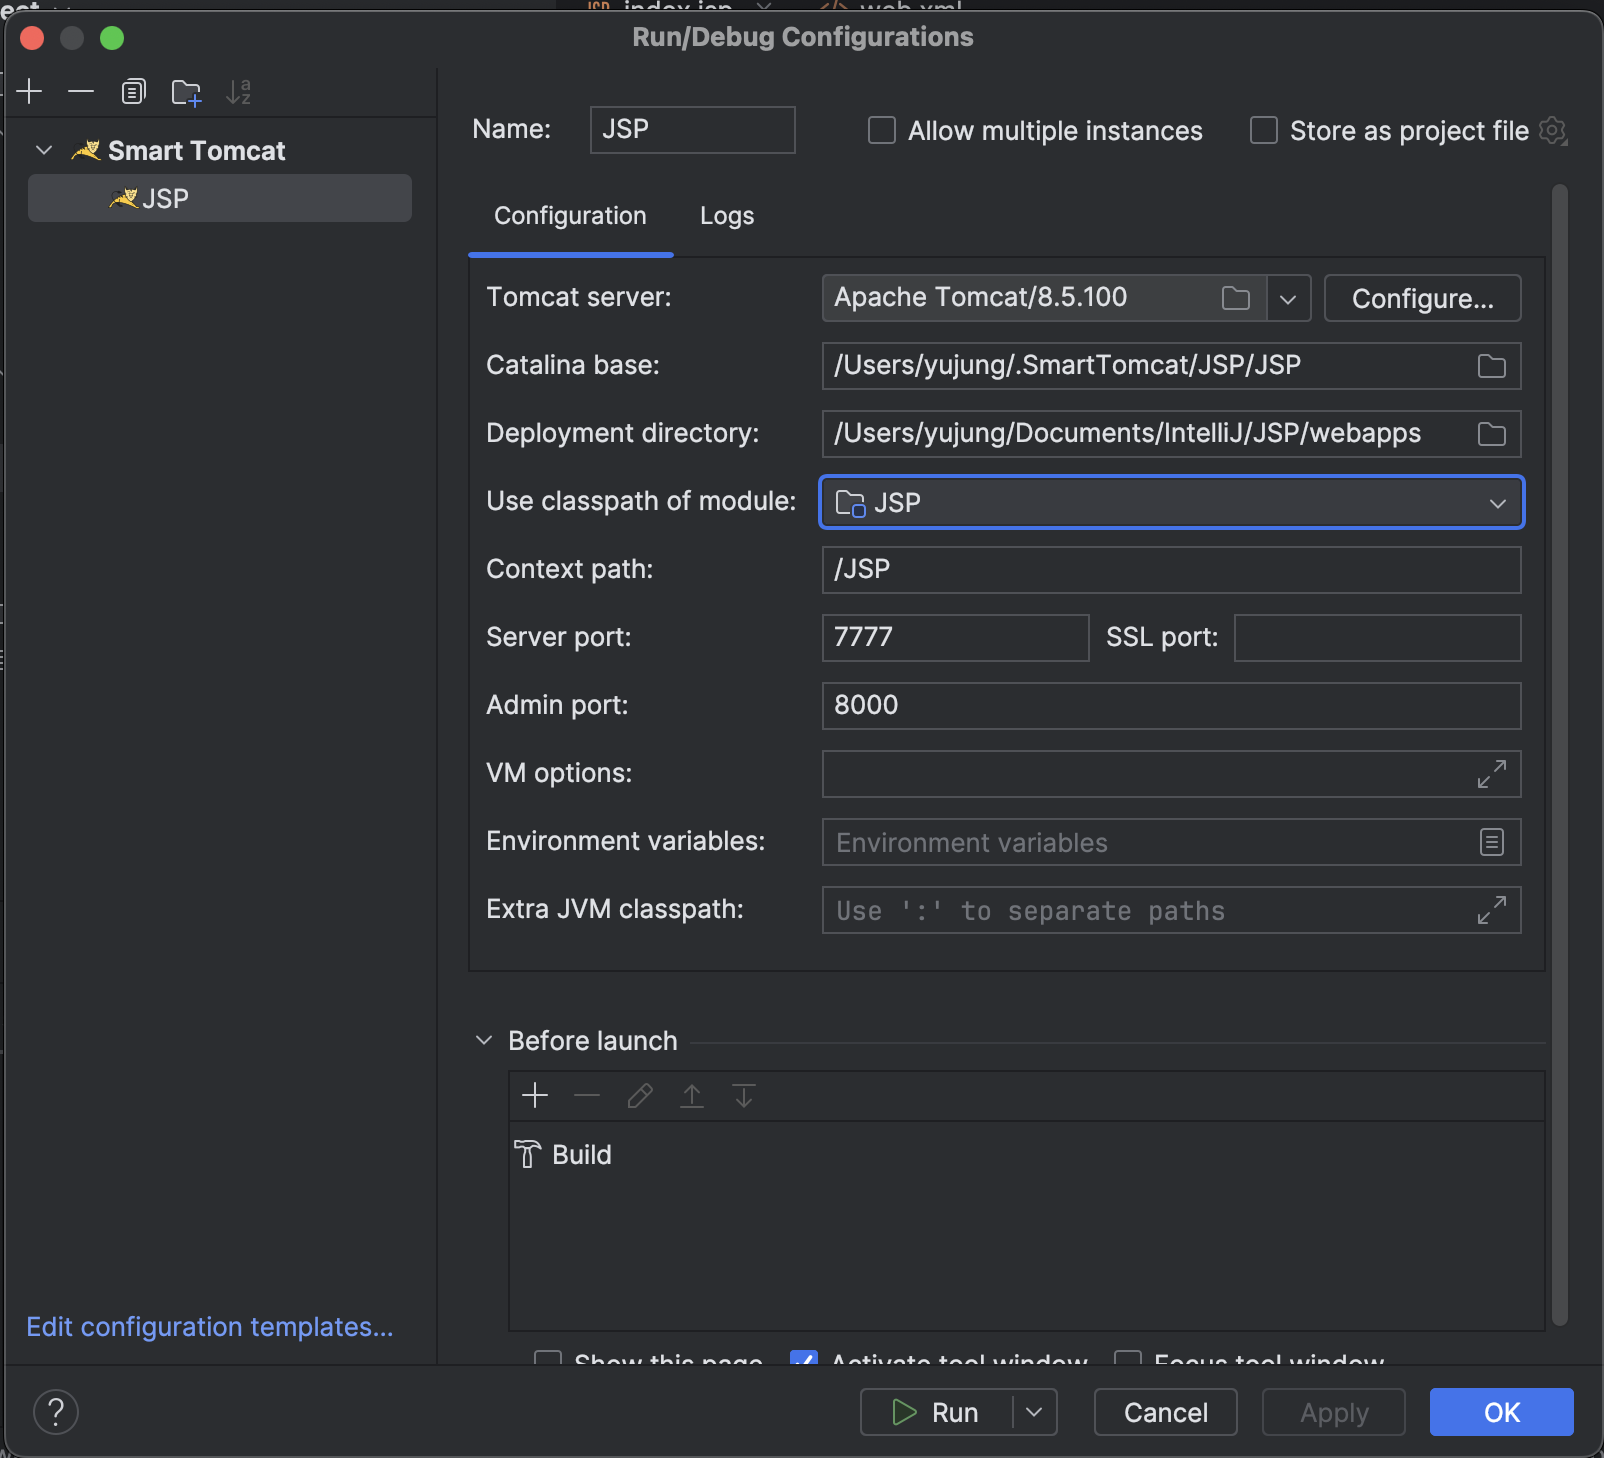Uncheck Activate tool window
Viewport: 1604px width, 1458px height.
coord(804,1358)
